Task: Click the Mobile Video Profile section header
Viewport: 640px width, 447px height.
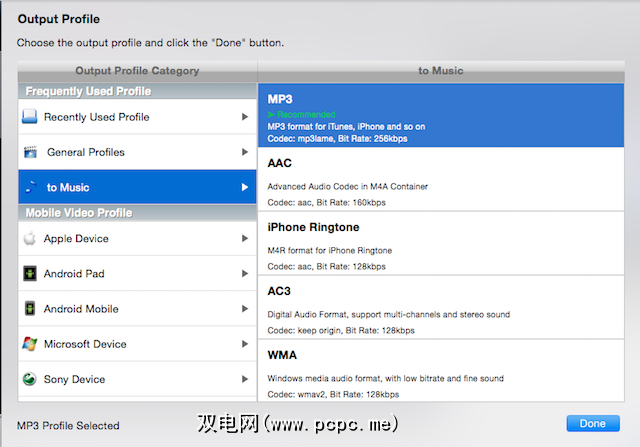Action: (x=137, y=213)
